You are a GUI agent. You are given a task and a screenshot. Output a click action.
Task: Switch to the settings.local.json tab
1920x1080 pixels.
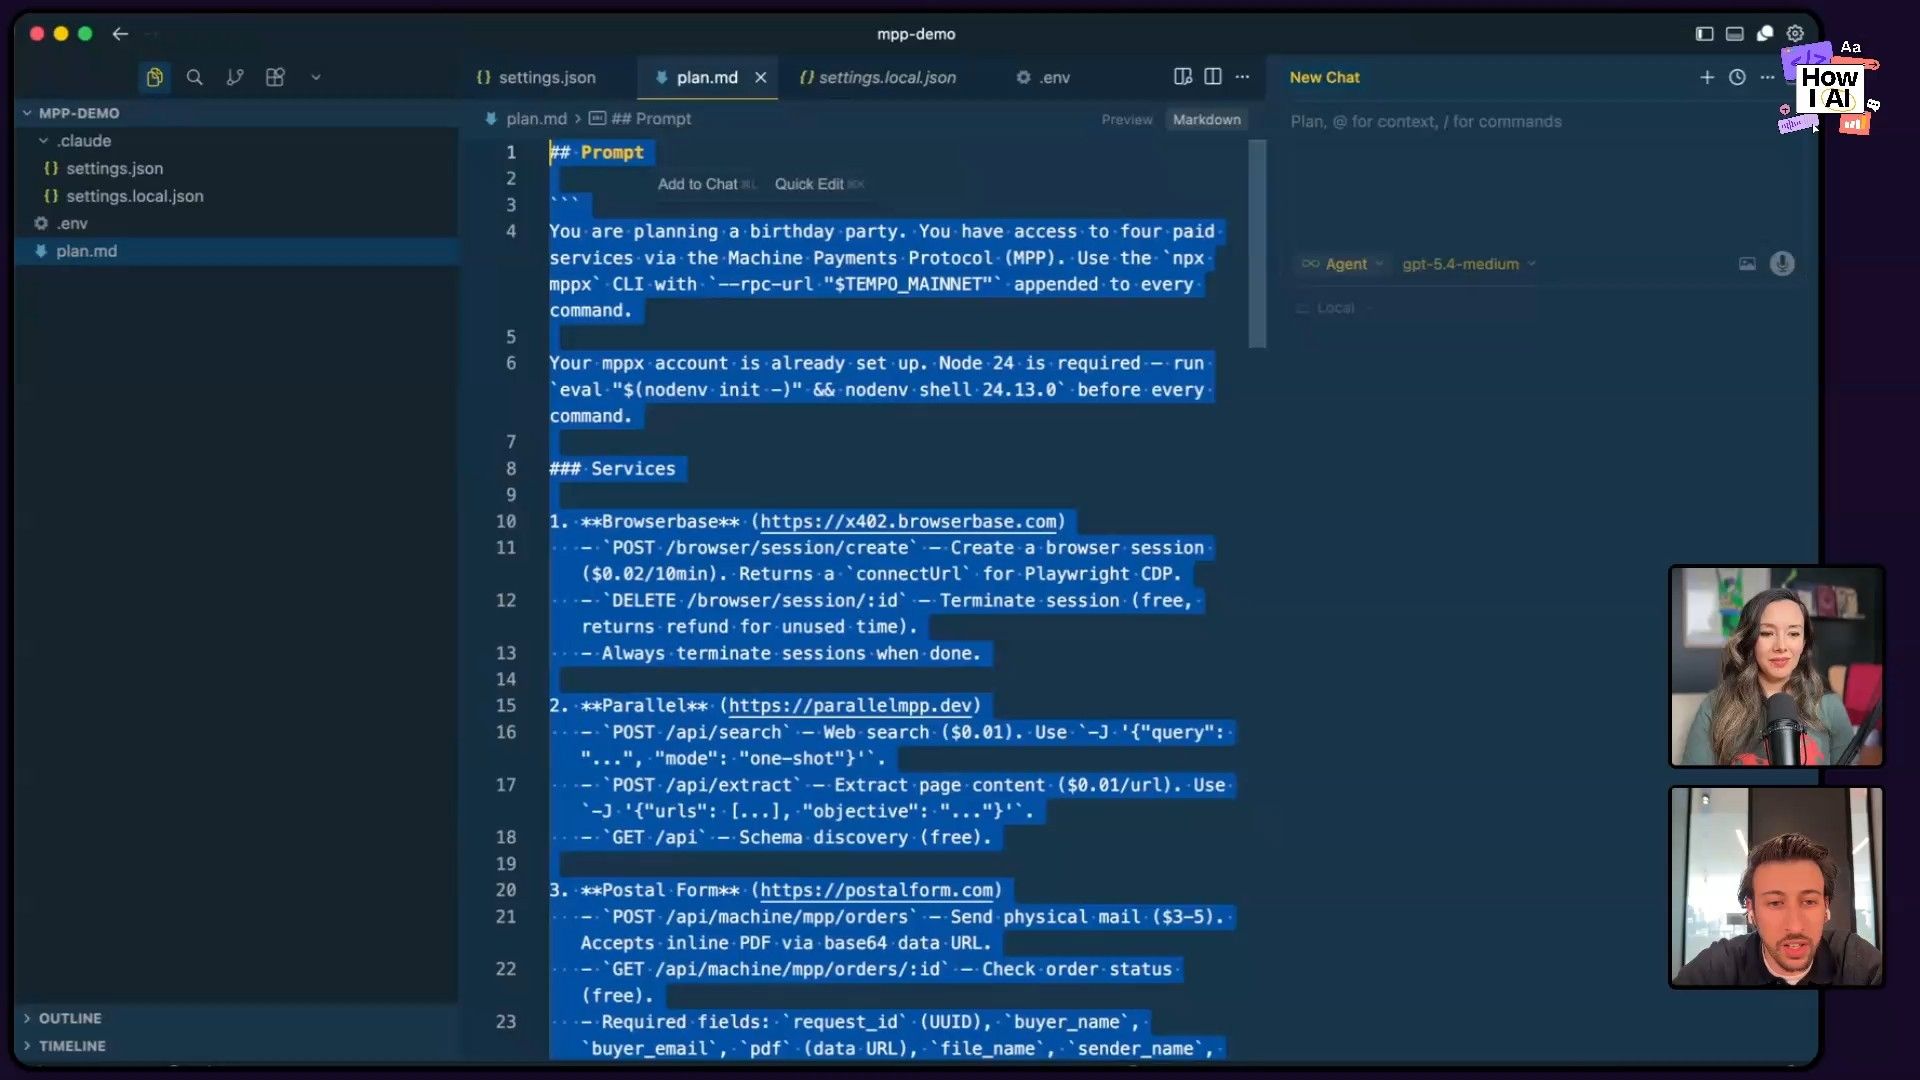click(x=878, y=77)
